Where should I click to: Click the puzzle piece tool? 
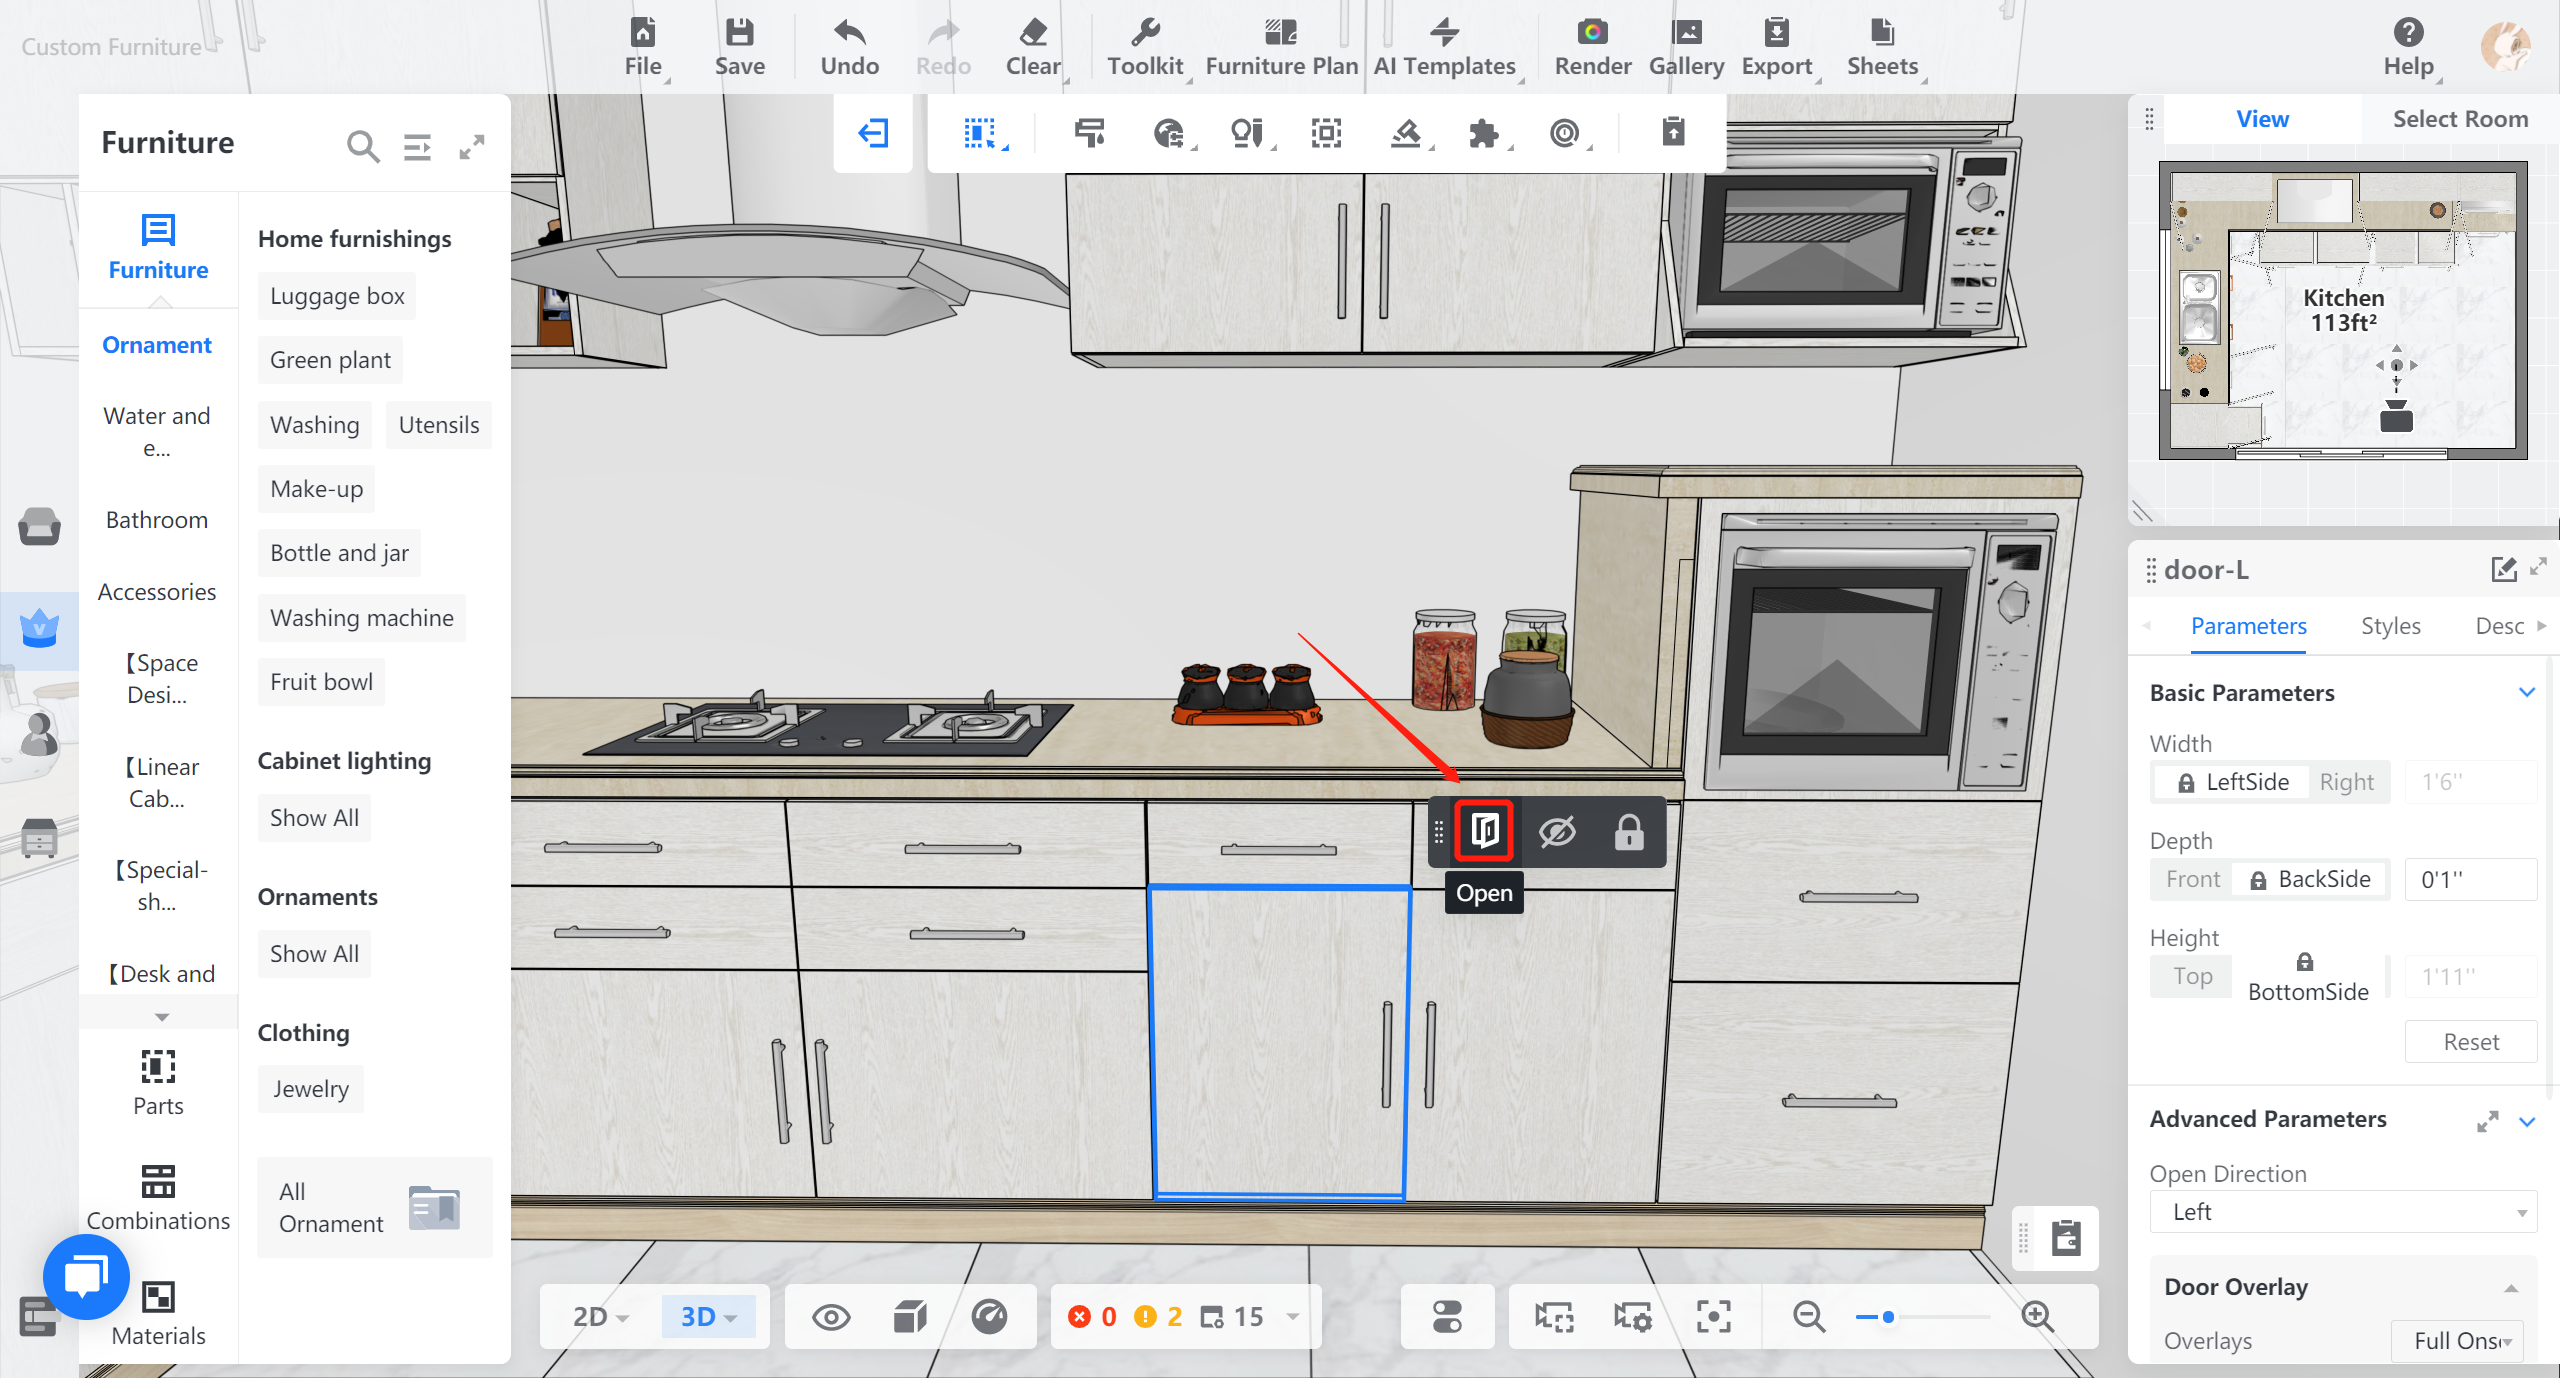click(1483, 133)
